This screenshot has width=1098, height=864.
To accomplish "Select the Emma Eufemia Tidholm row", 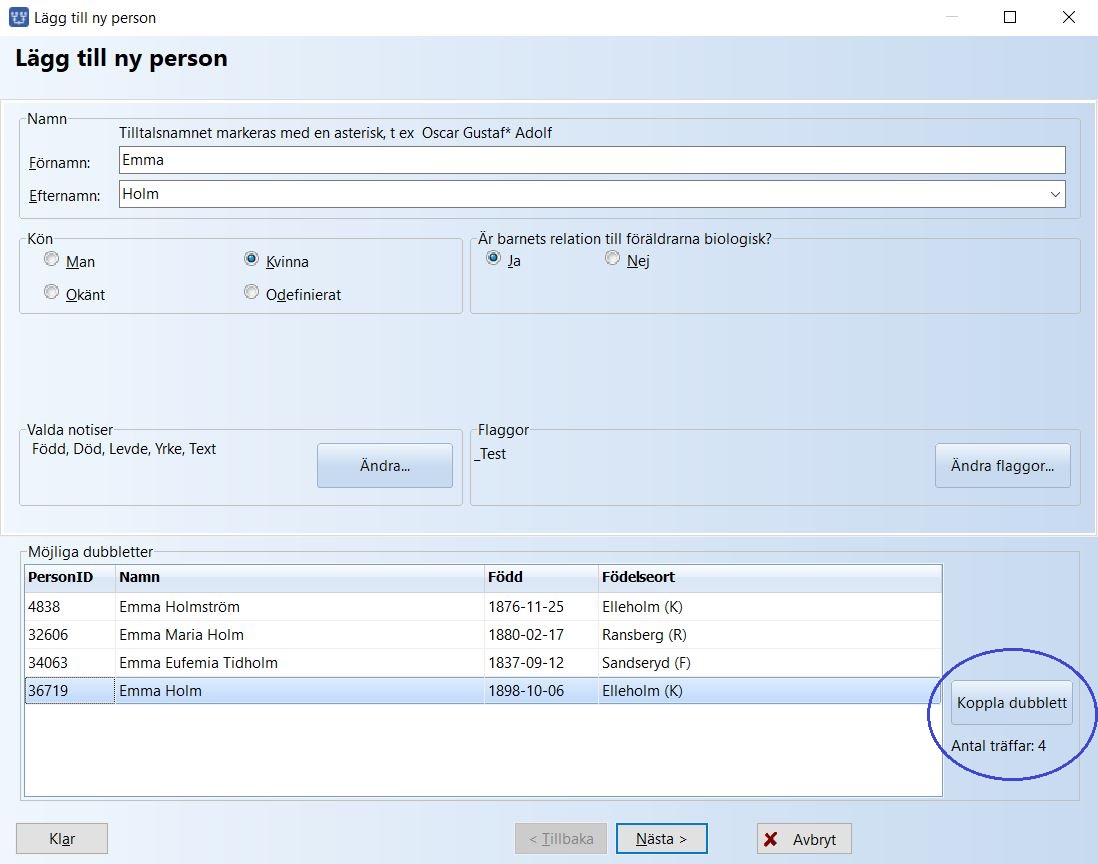I will pos(483,663).
